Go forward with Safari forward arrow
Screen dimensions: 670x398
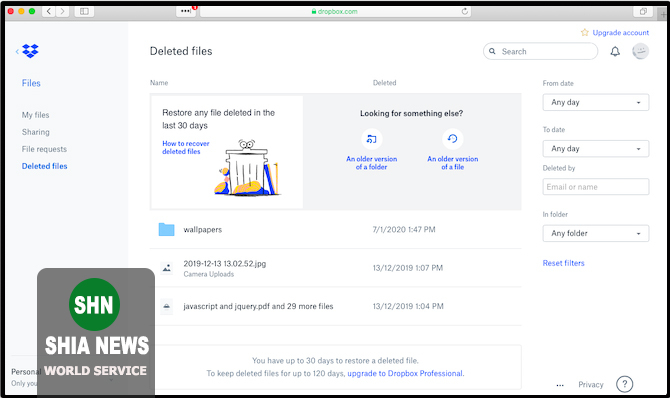pos(62,11)
